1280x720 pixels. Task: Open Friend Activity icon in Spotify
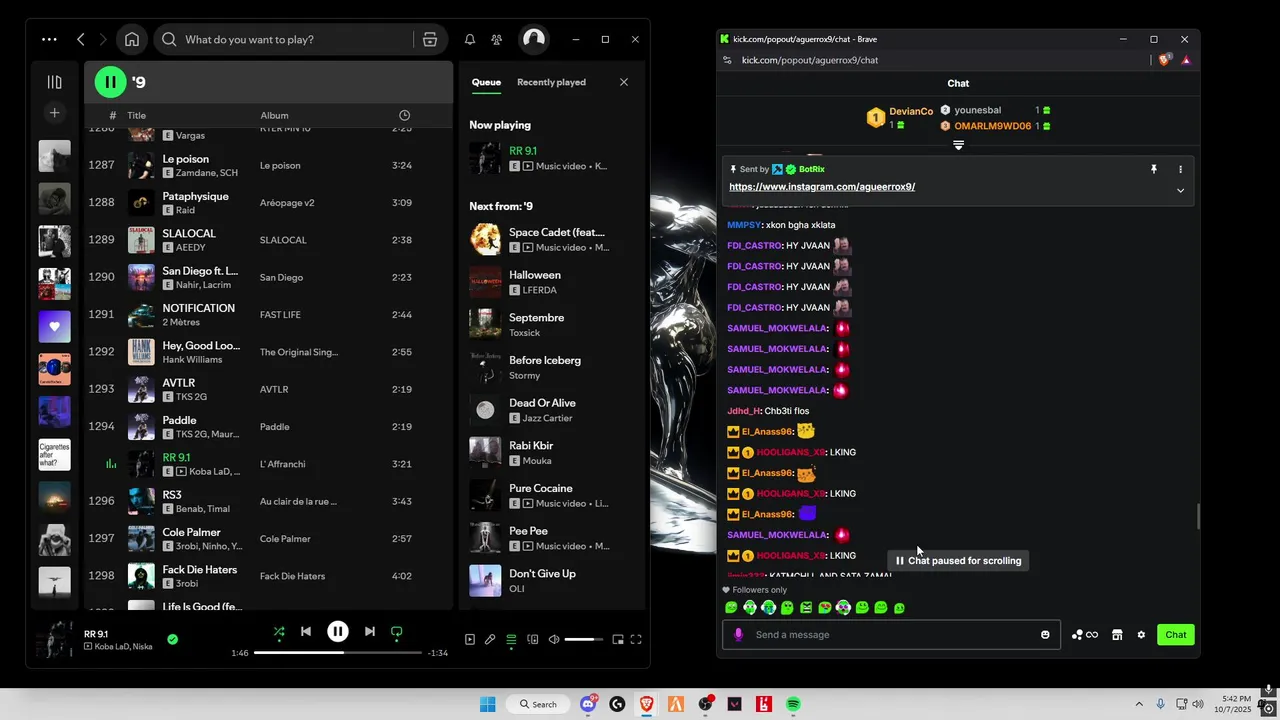click(497, 39)
